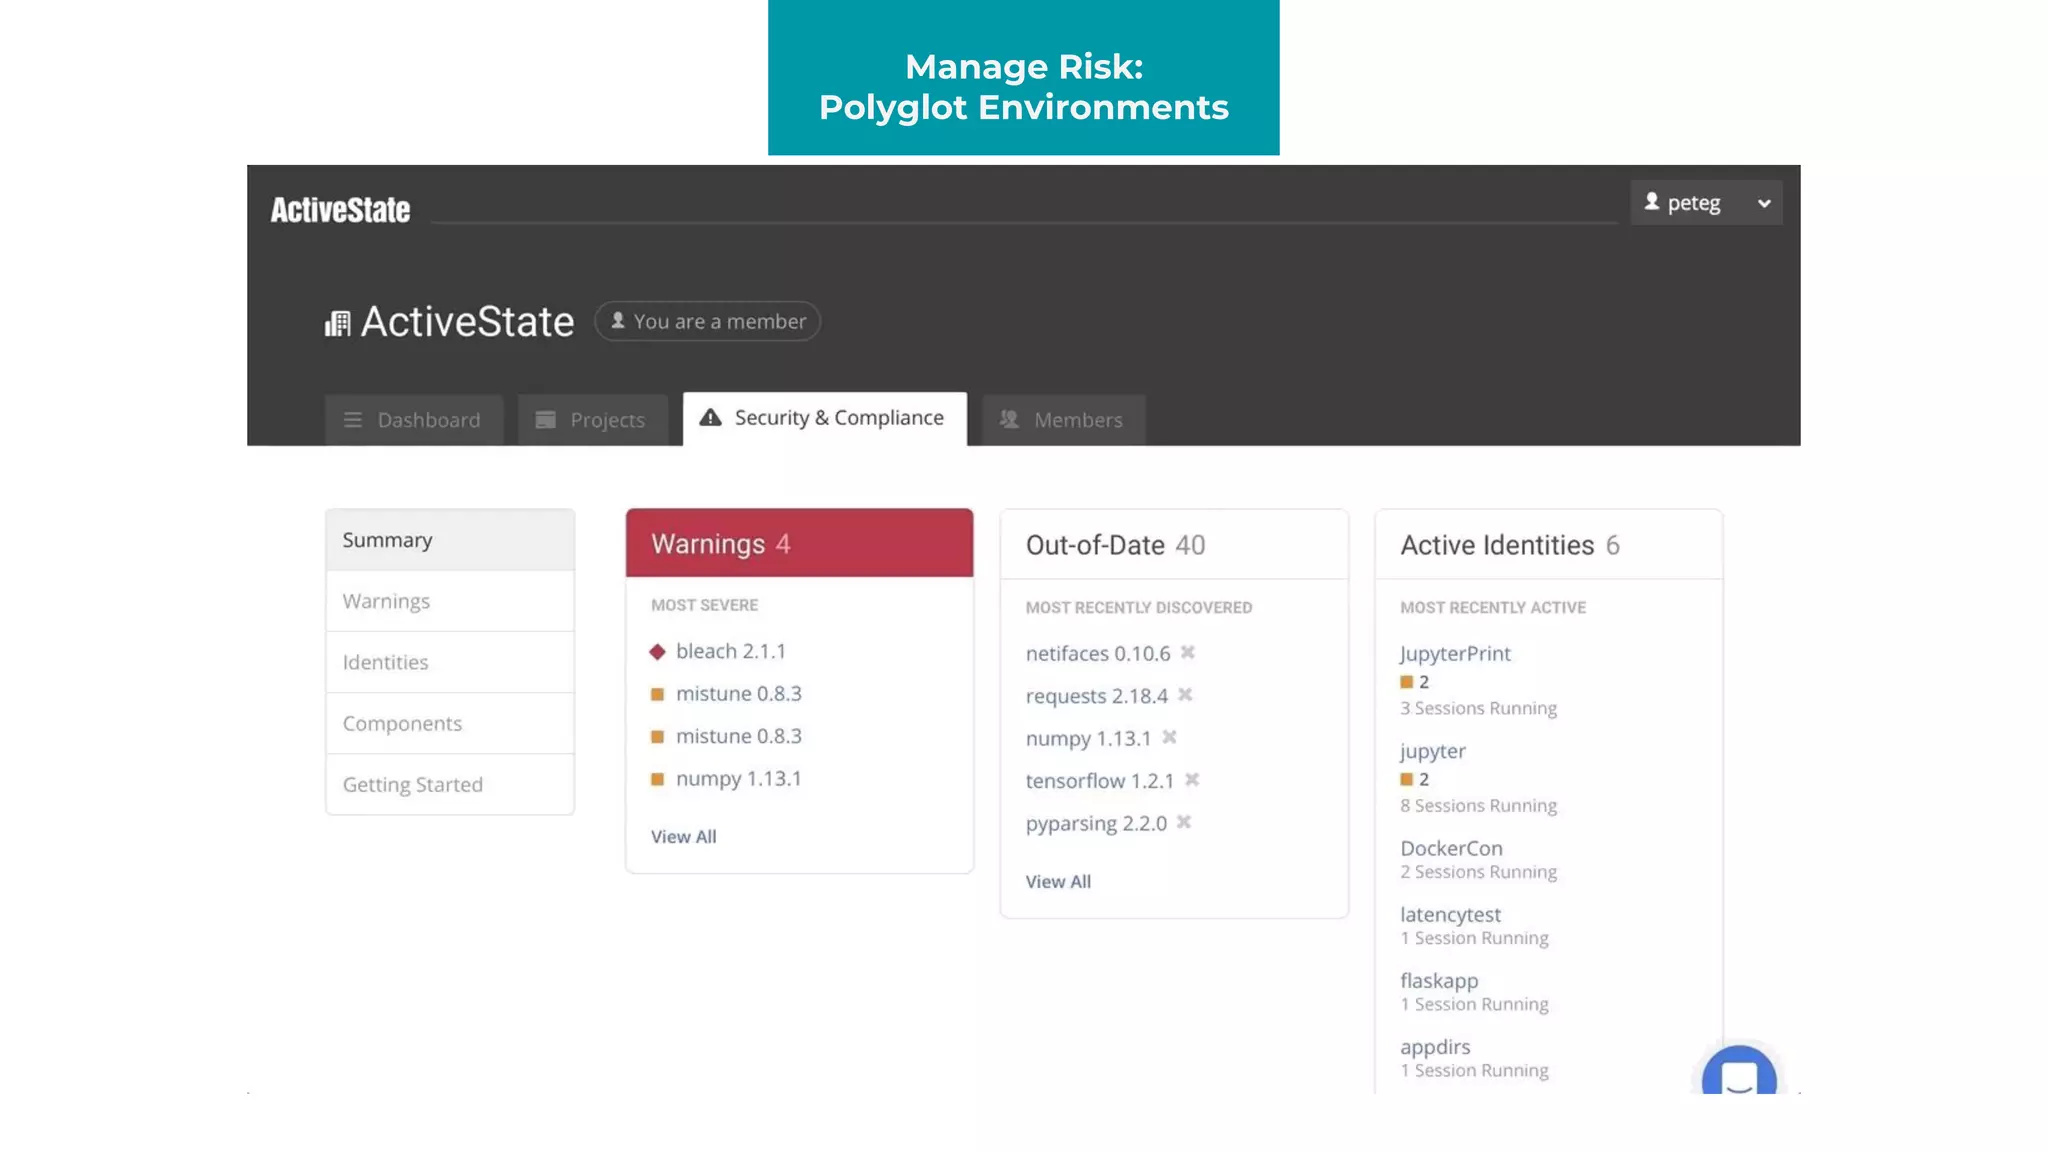The height and width of the screenshot is (1152, 2048).
Task: Click the ActiveState logo in header
Action: [x=340, y=210]
